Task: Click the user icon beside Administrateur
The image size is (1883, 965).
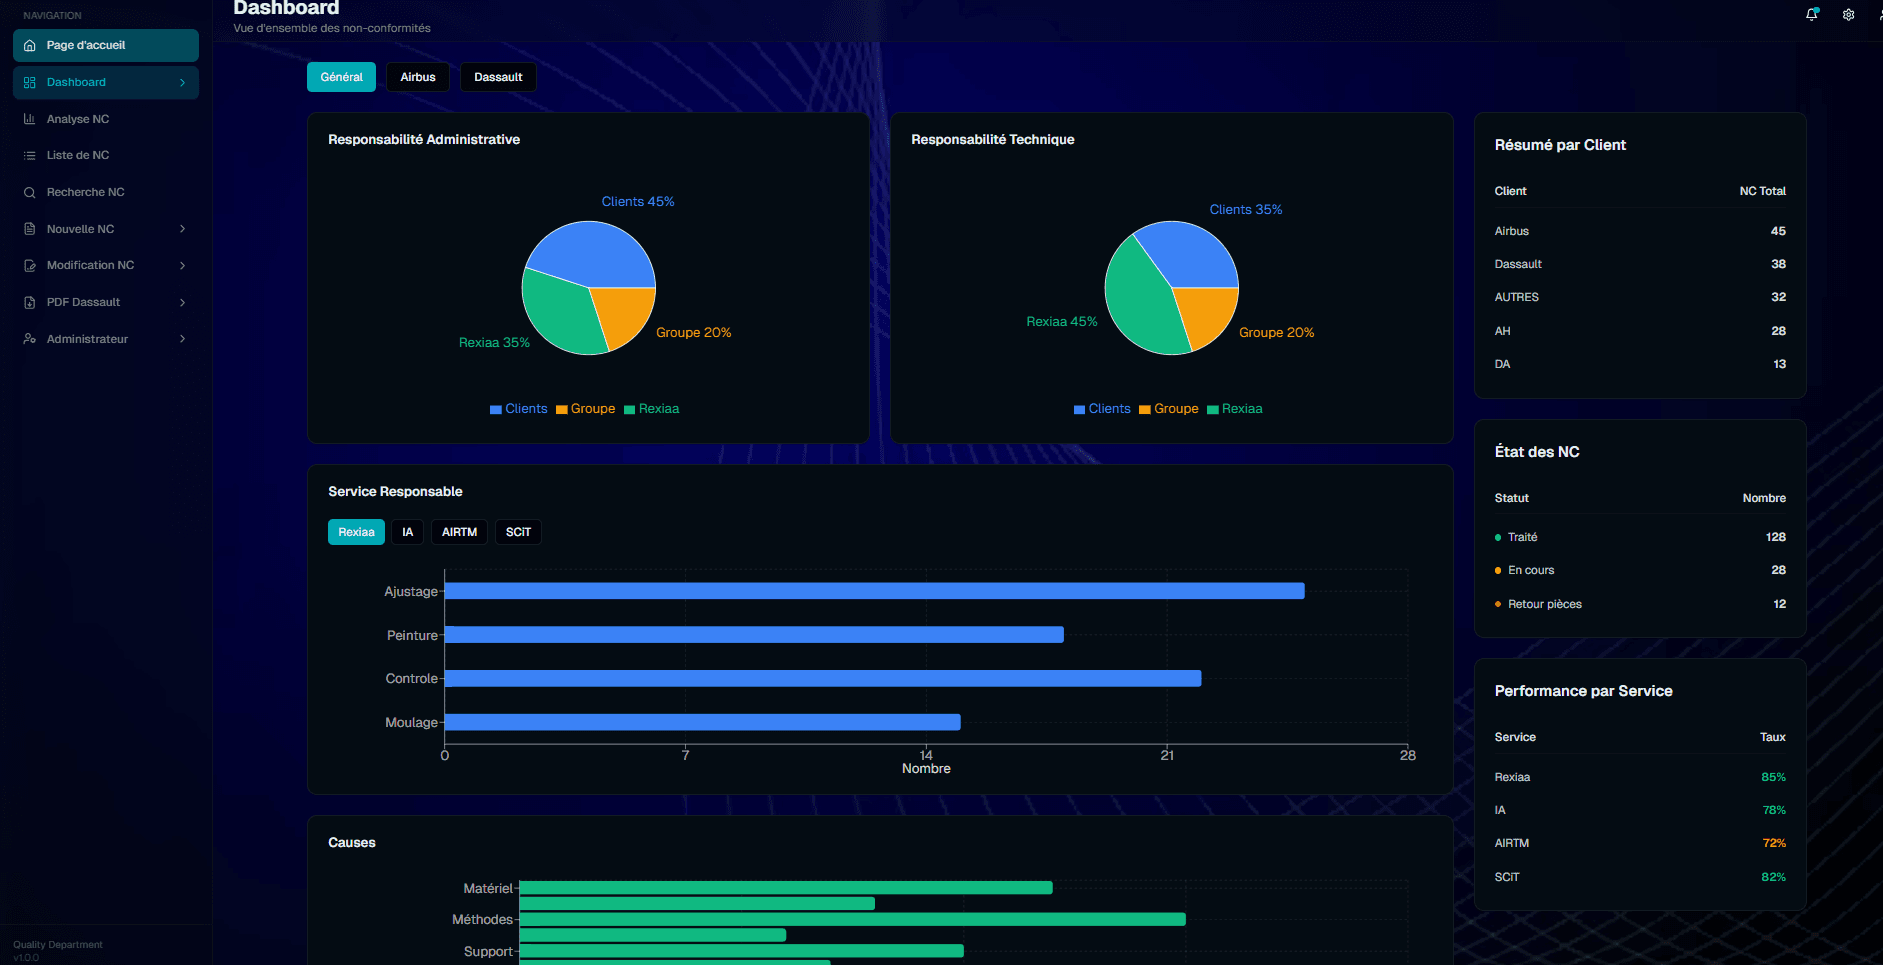Action: (30, 339)
